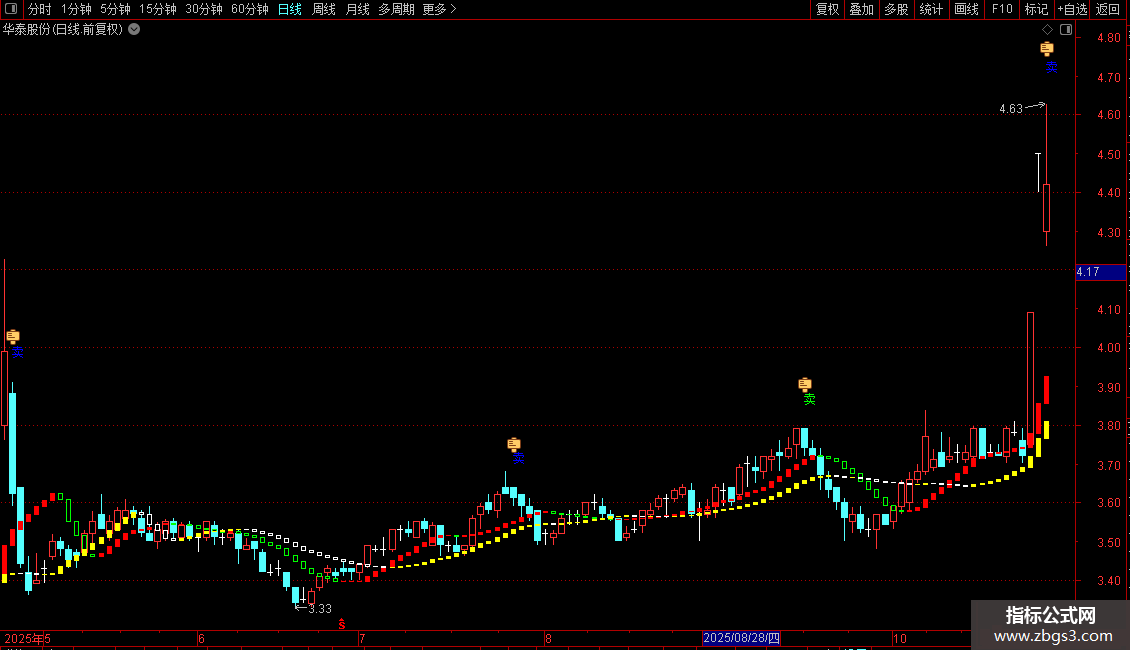Image resolution: width=1130 pixels, height=650 pixels.
Task: Click the sell signal icon above the July peak
Action: coord(514,444)
